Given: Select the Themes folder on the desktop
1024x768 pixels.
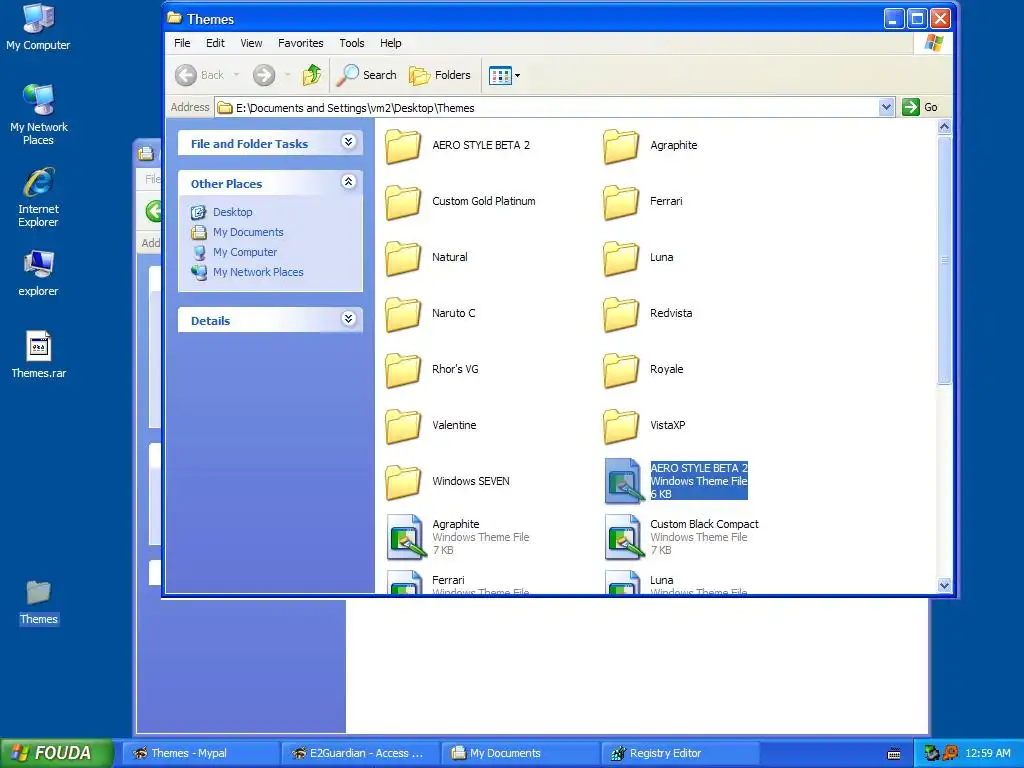Looking at the screenshot, I should (38, 603).
